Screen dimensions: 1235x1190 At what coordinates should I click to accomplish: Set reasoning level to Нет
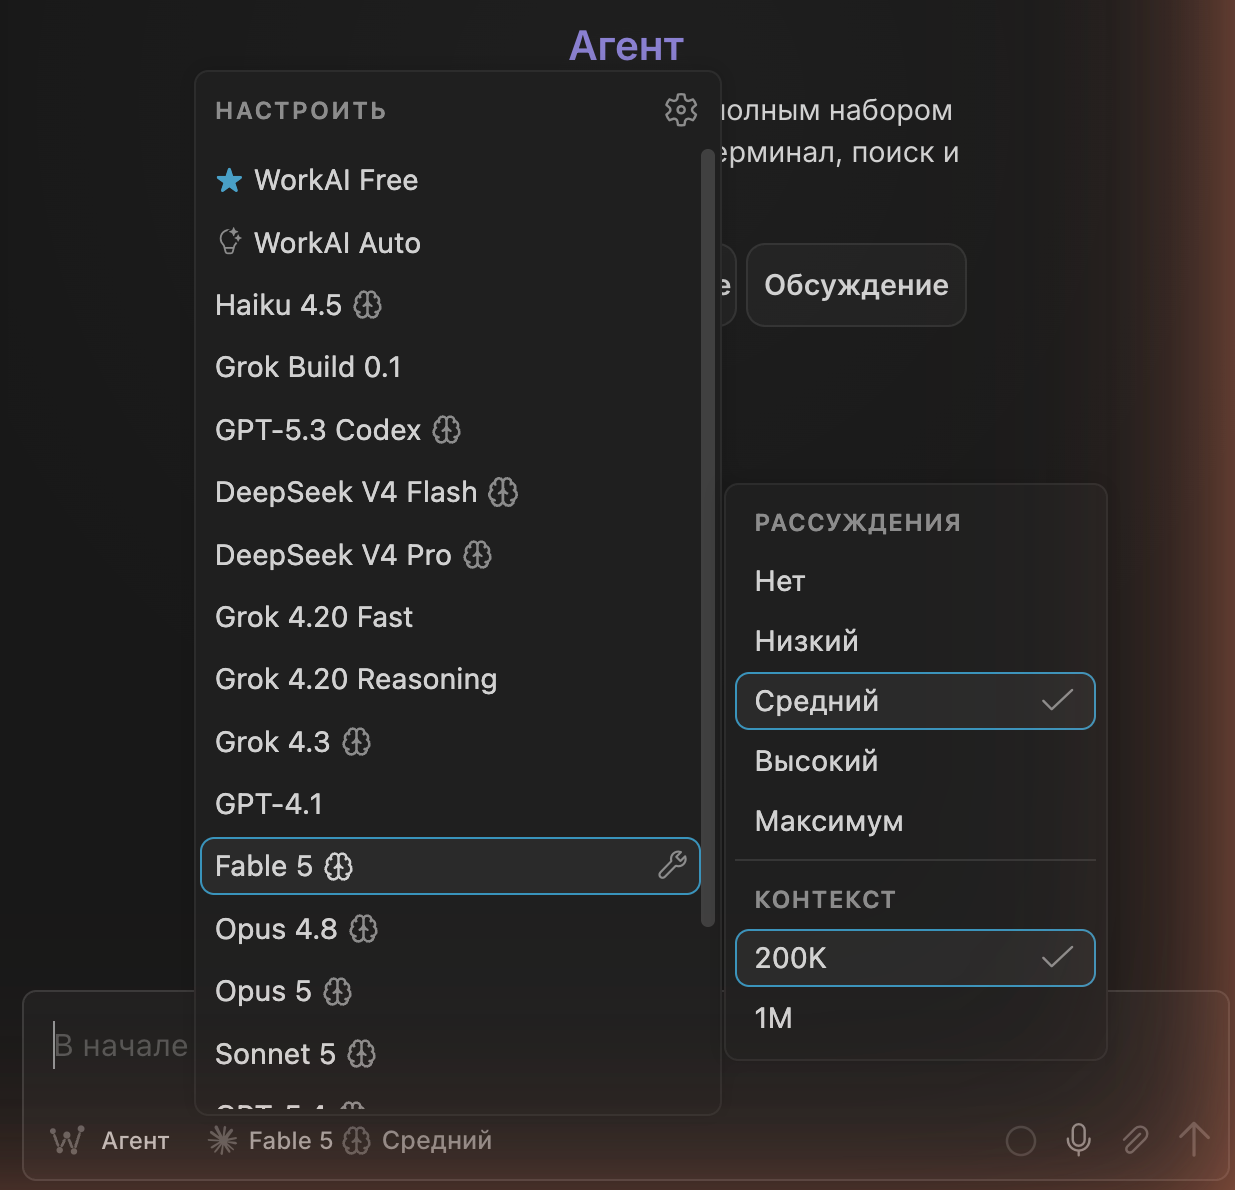[915, 581]
